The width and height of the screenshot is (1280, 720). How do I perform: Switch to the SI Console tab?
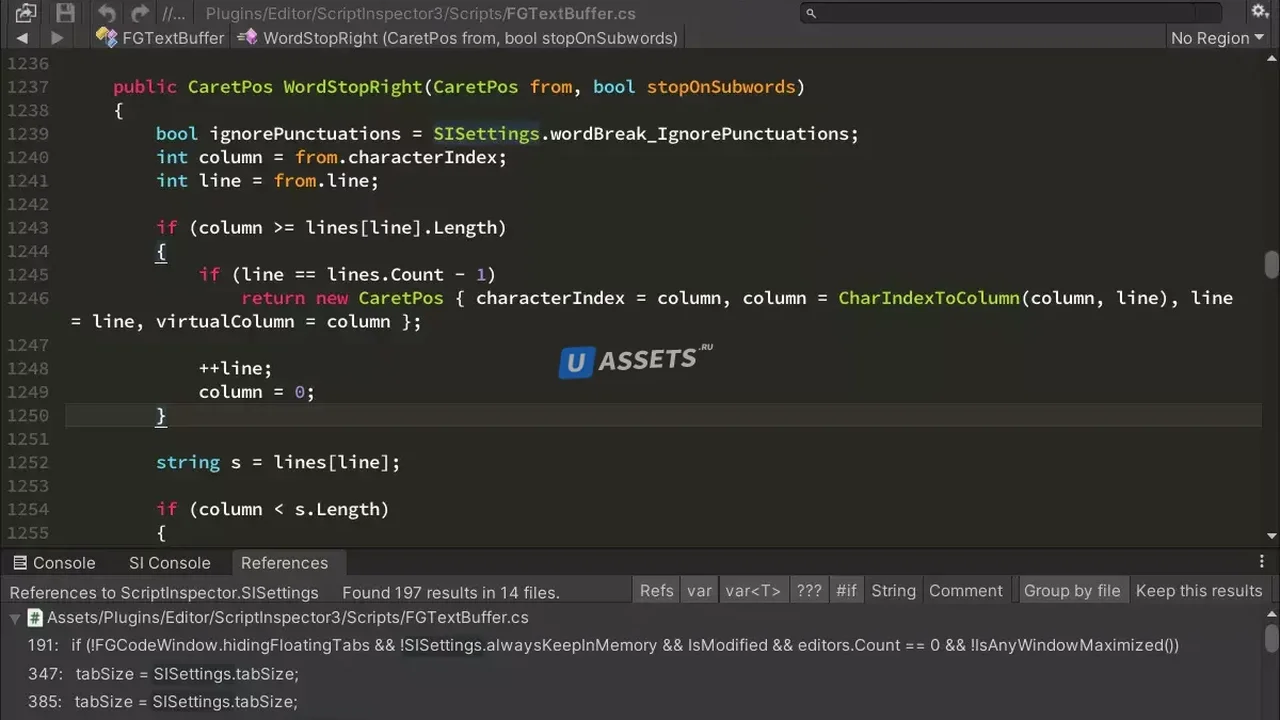[170, 563]
